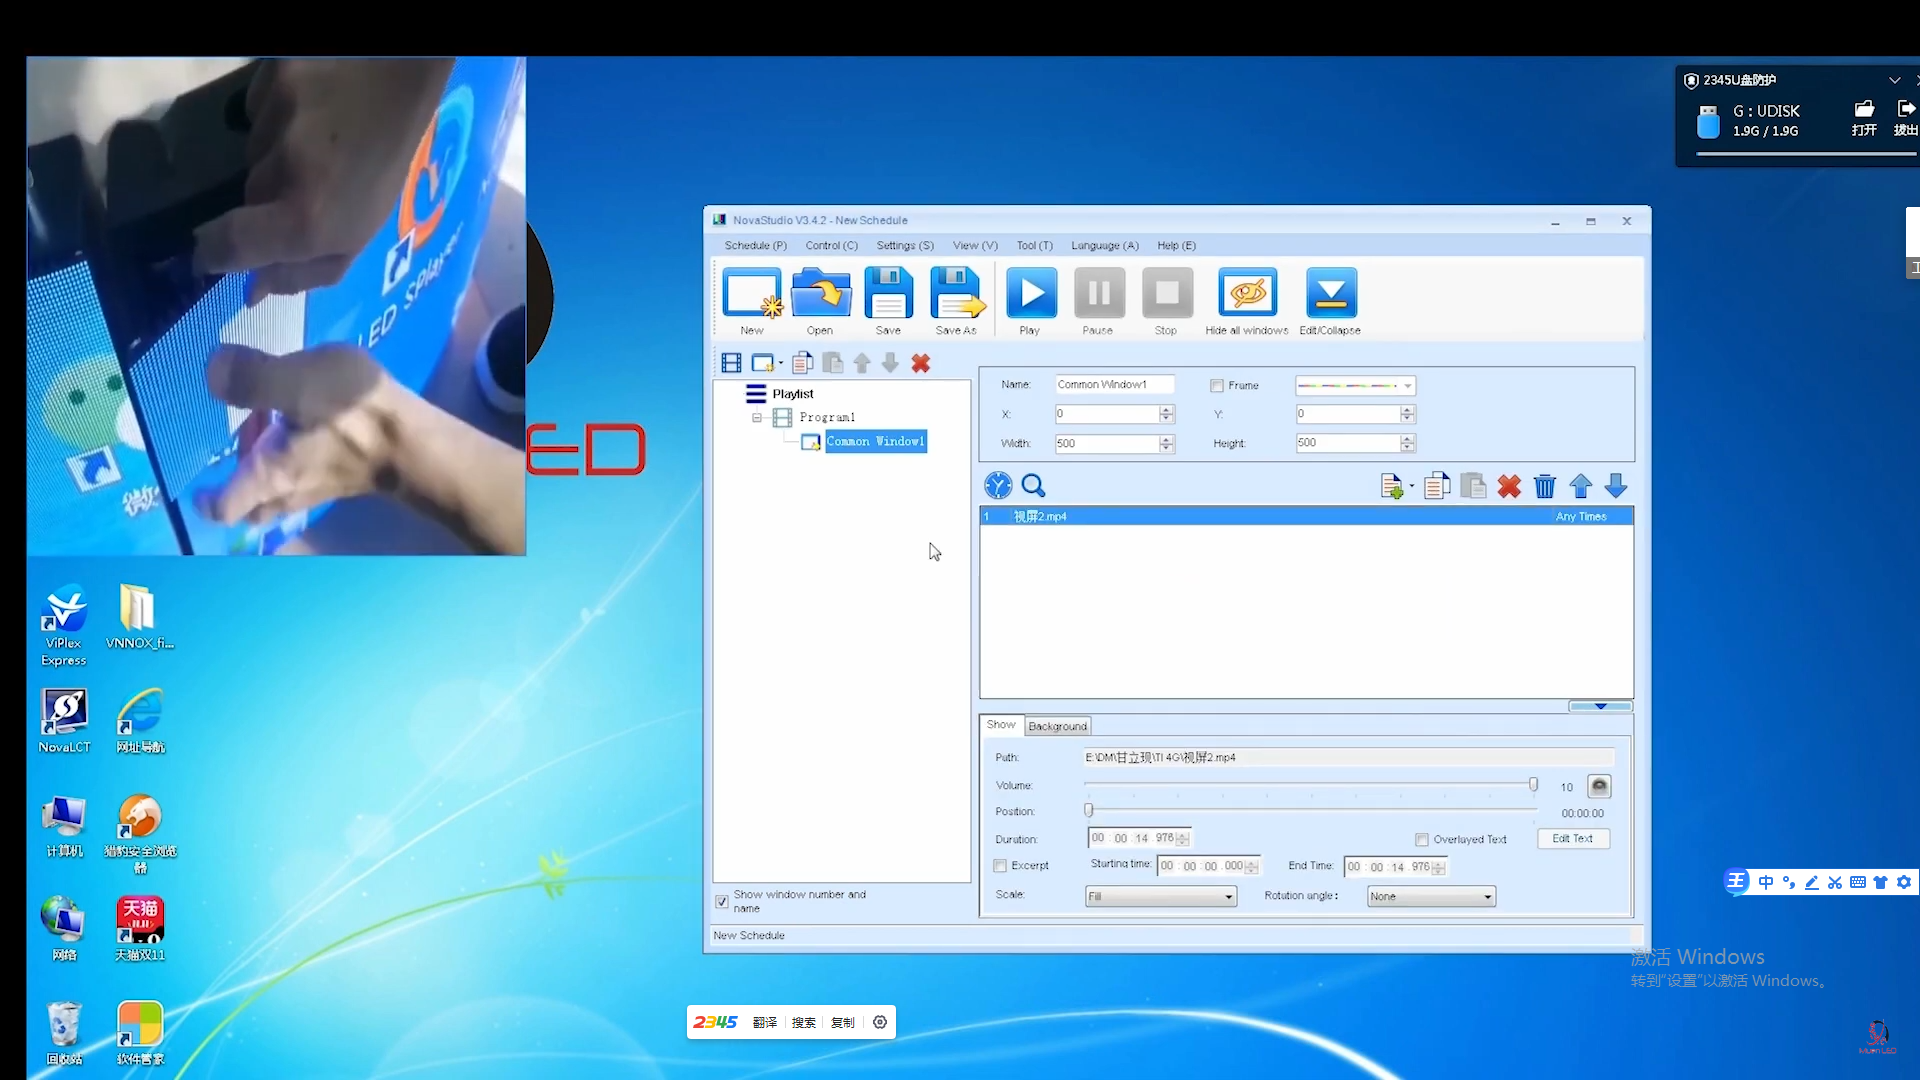The image size is (1920, 1080).
Task: Open the Rotation angle dropdown
Action: tap(1431, 897)
